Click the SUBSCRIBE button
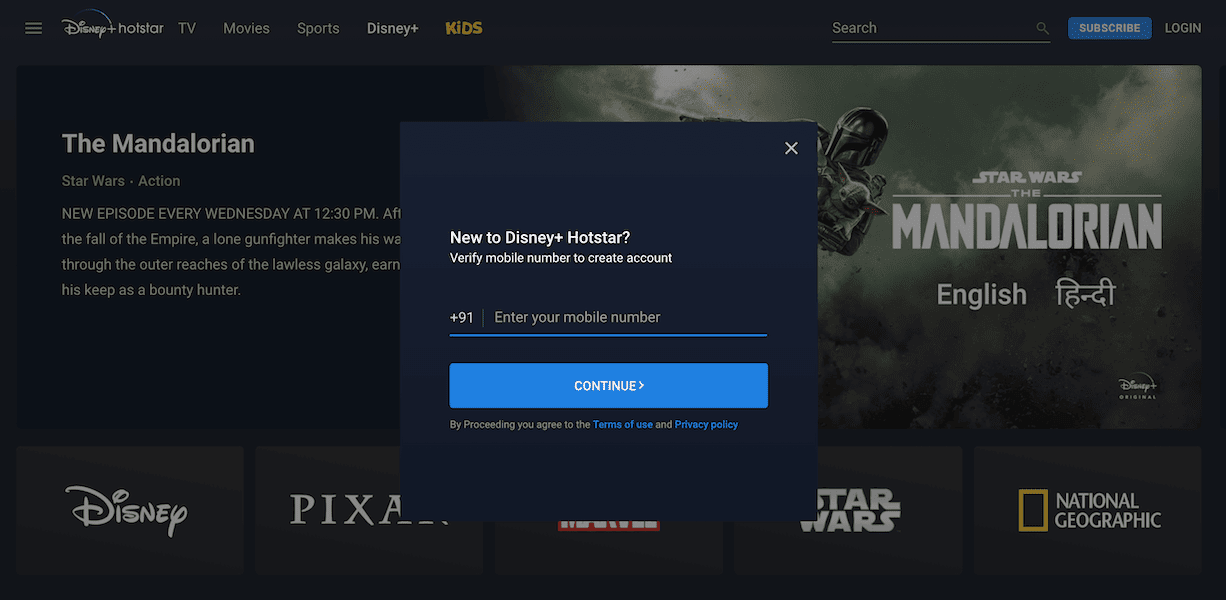Viewport: 1226px width, 600px height. tap(1109, 28)
